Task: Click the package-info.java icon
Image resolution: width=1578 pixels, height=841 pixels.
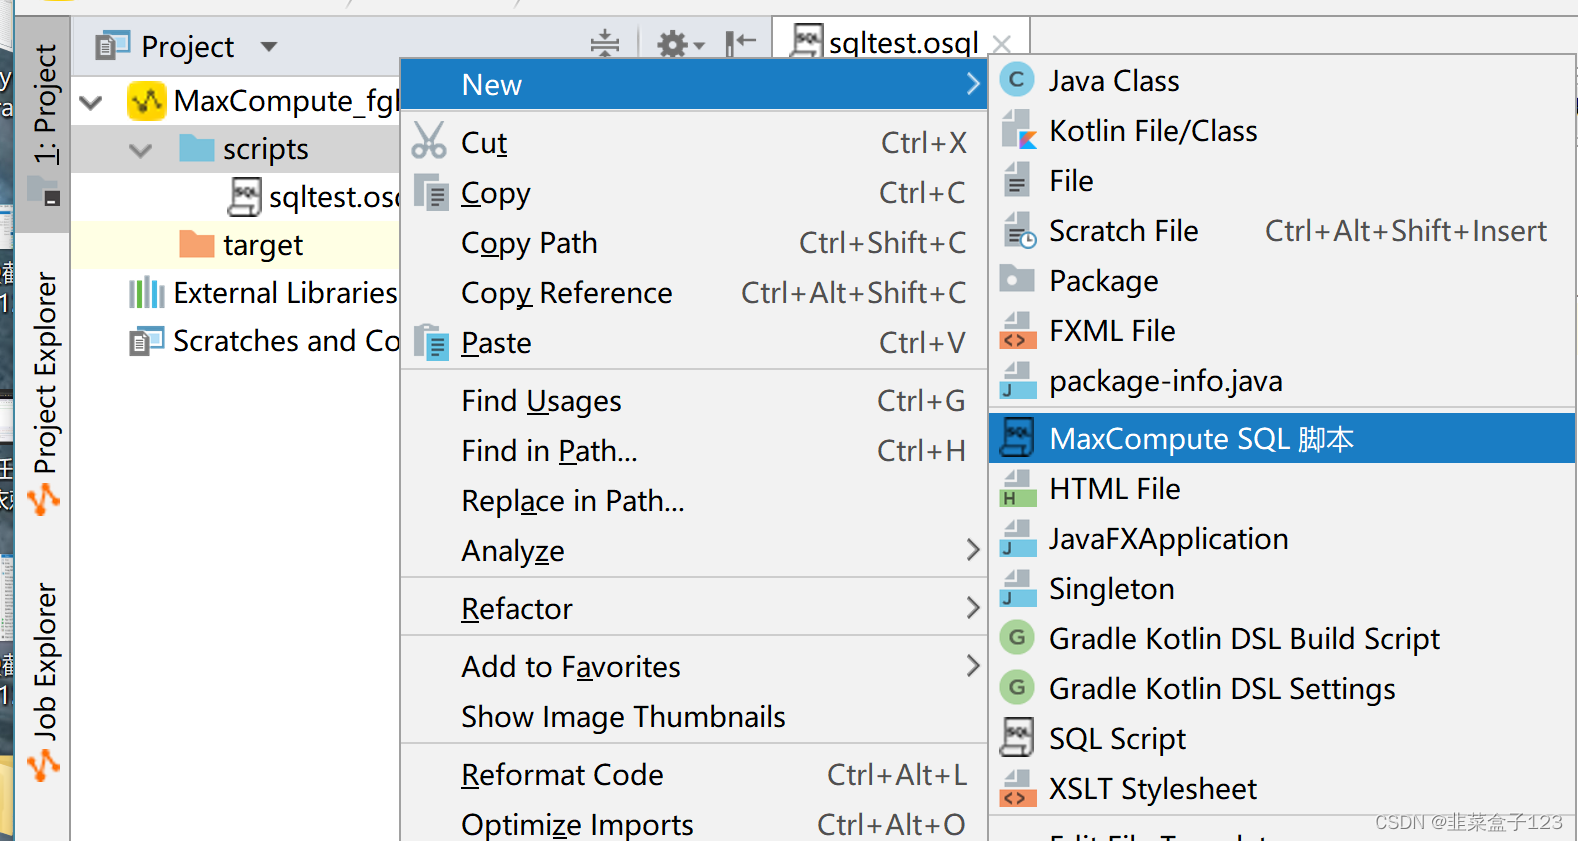Action: 1018,380
